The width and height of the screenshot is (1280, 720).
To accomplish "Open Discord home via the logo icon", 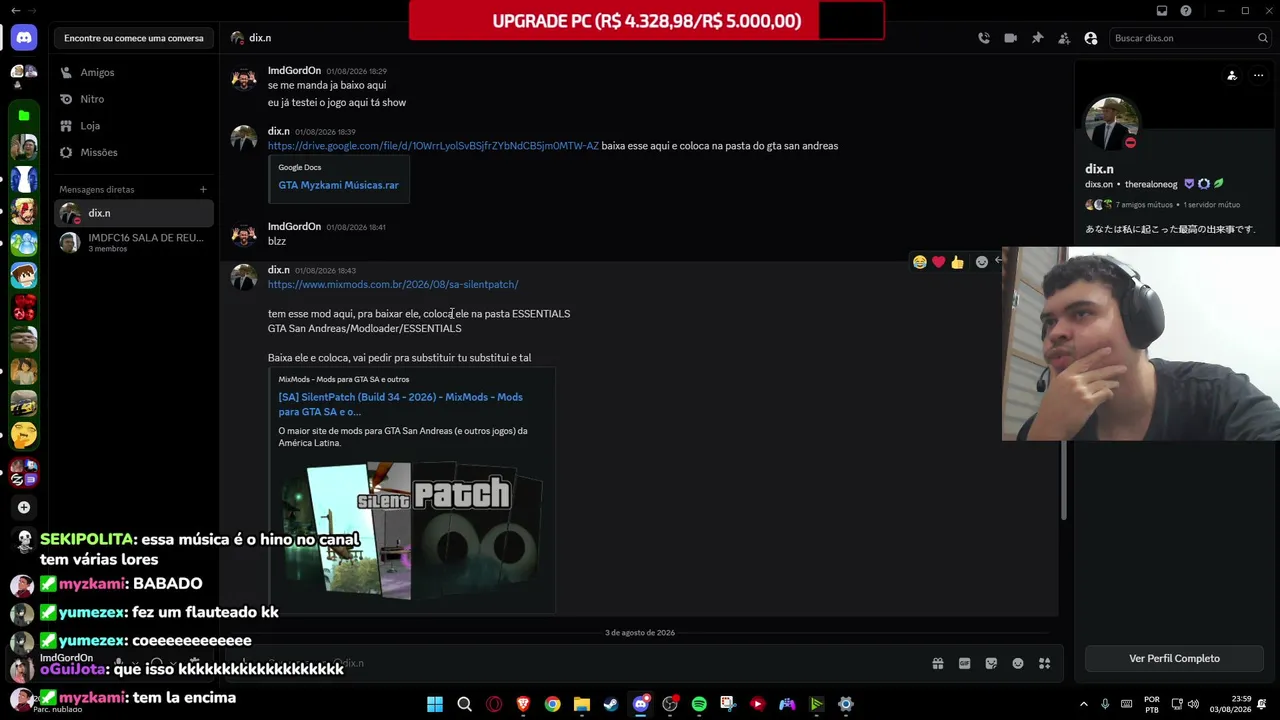I will tap(24, 38).
